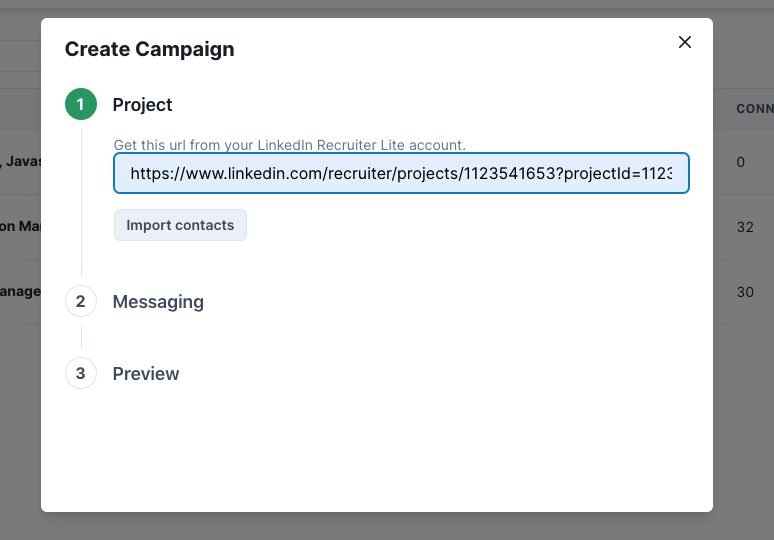Click the connections value 32

coord(744,227)
